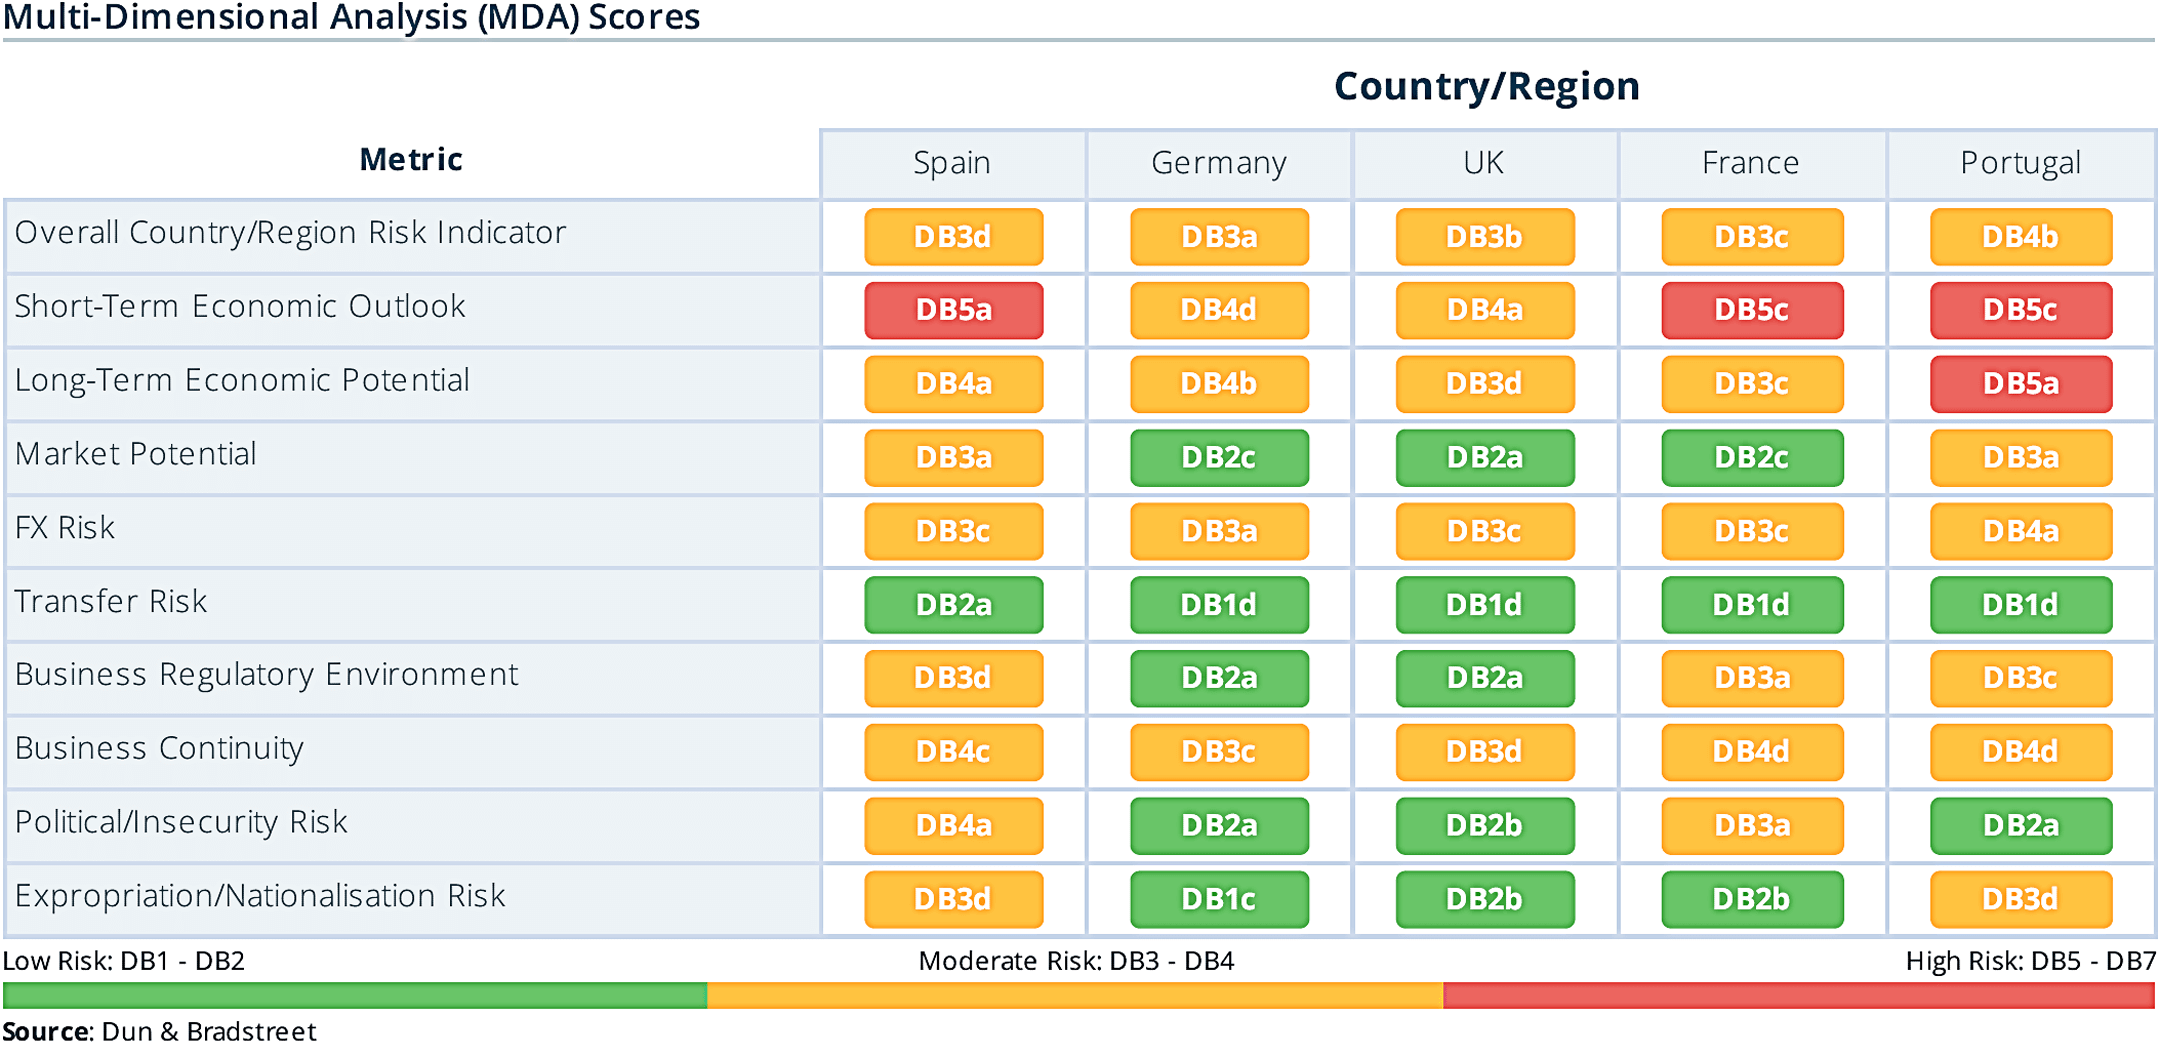The width and height of the screenshot is (2160, 1057).
Task: Click Portugal's Business Regulatory badge DB3c
Action: 2021,678
